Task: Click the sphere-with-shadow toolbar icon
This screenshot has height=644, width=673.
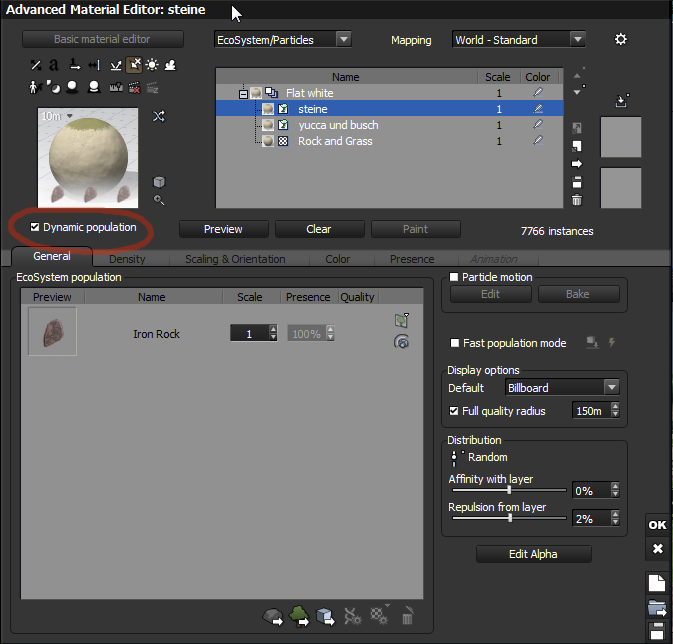Action: point(73,87)
